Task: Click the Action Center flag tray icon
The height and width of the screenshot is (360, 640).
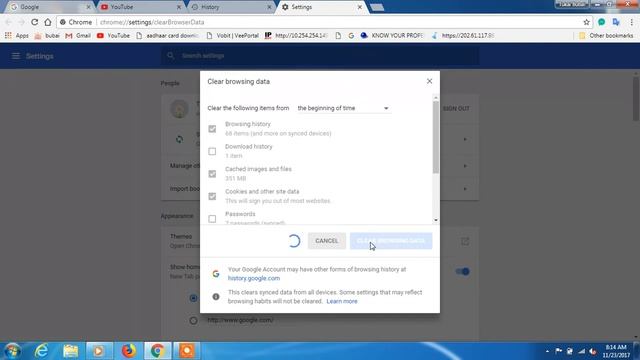Action: click(x=558, y=351)
